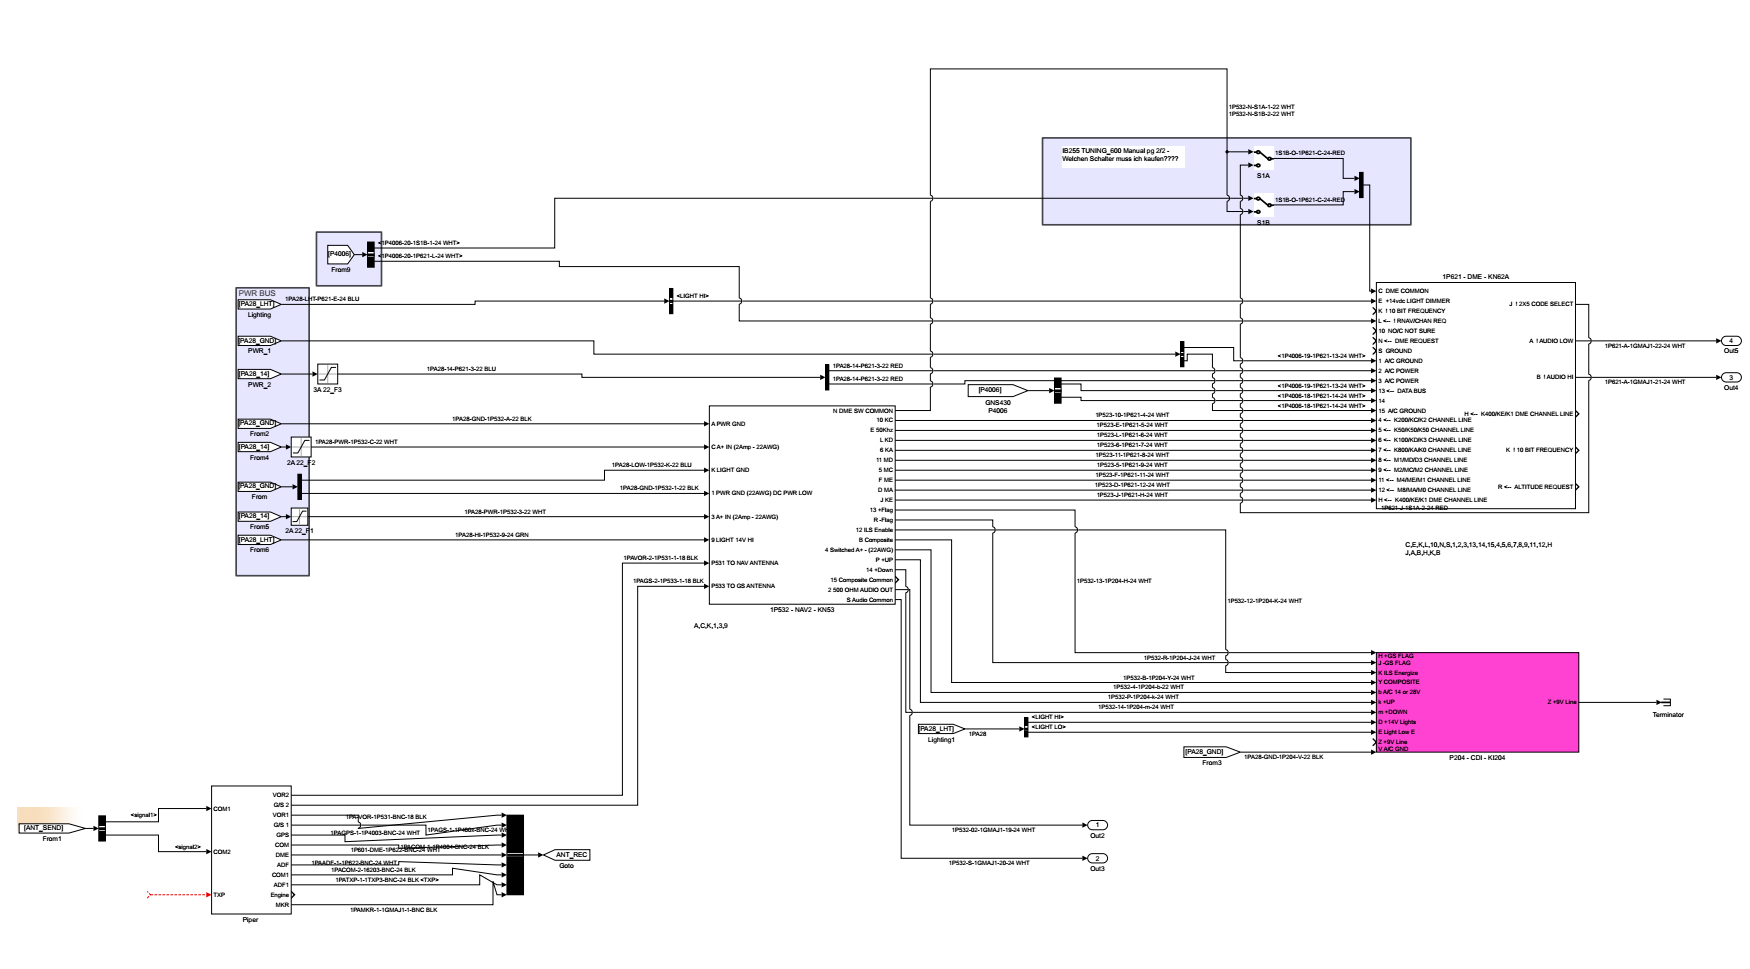This screenshot has height=969, width=1750.
Task: Select the P4006 From9 block
Action: pyautogui.click(x=340, y=254)
